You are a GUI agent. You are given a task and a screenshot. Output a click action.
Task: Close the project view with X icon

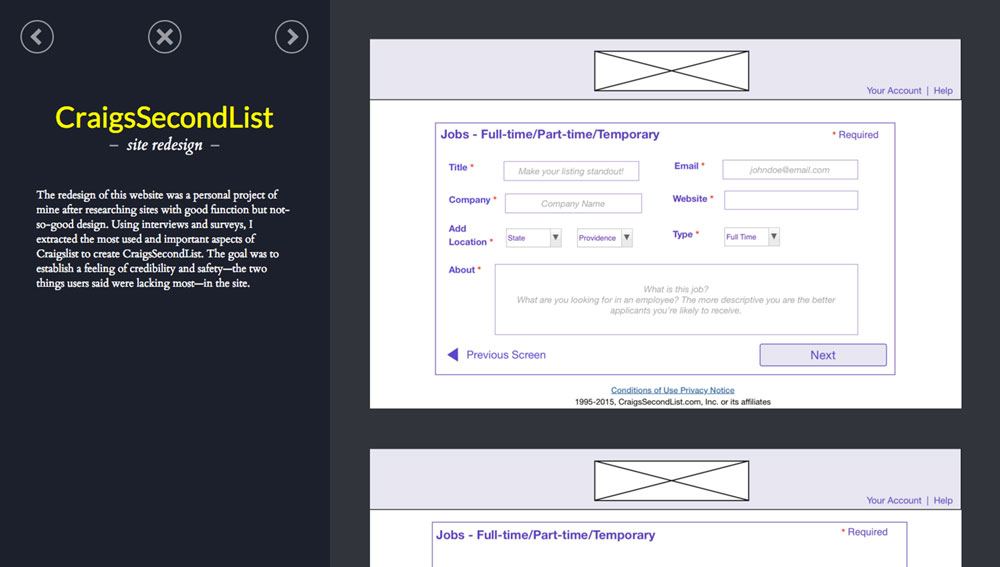(x=165, y=37)
